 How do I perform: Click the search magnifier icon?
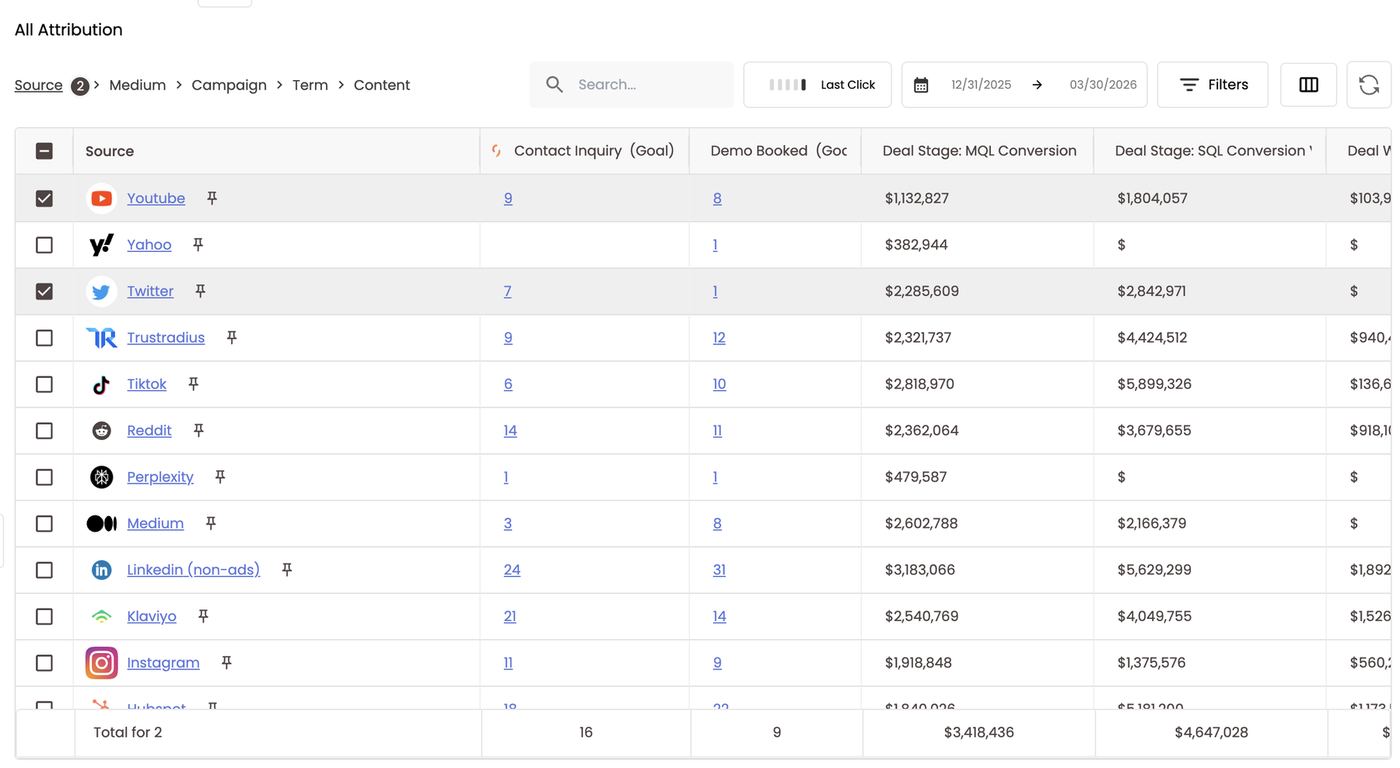(554, 84)
